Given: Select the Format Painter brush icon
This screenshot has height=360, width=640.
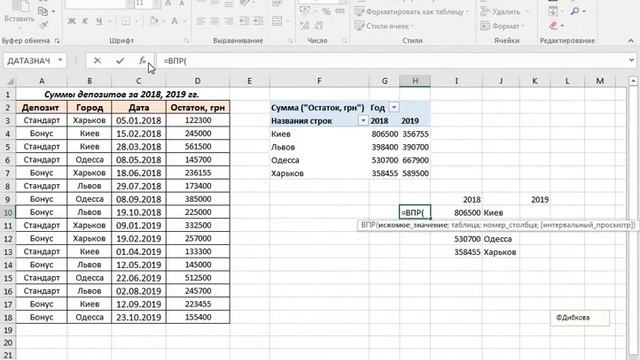Looking at the screenshot, I should tap(43, 25).
